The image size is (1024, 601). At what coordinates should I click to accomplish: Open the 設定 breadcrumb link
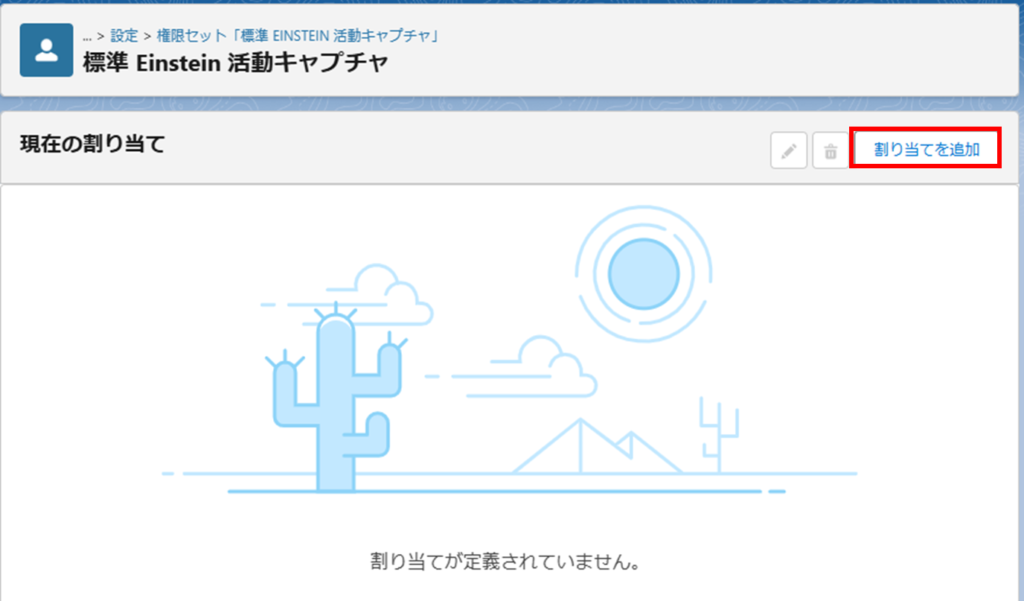(x=124, y=35)
